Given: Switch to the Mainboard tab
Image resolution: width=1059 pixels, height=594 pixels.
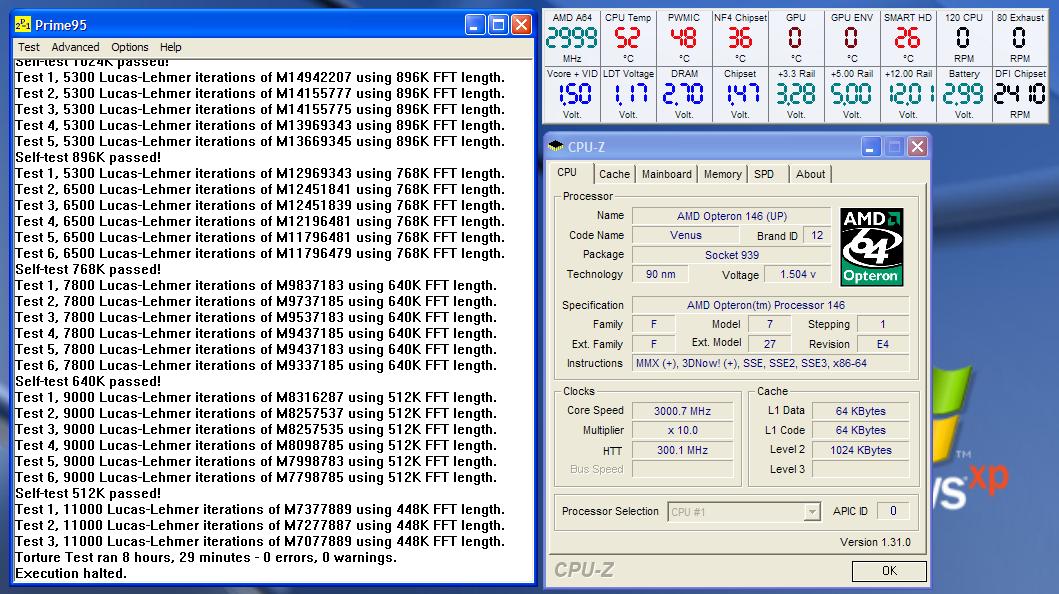Looking at the screenshot, I should coord(667,174).
